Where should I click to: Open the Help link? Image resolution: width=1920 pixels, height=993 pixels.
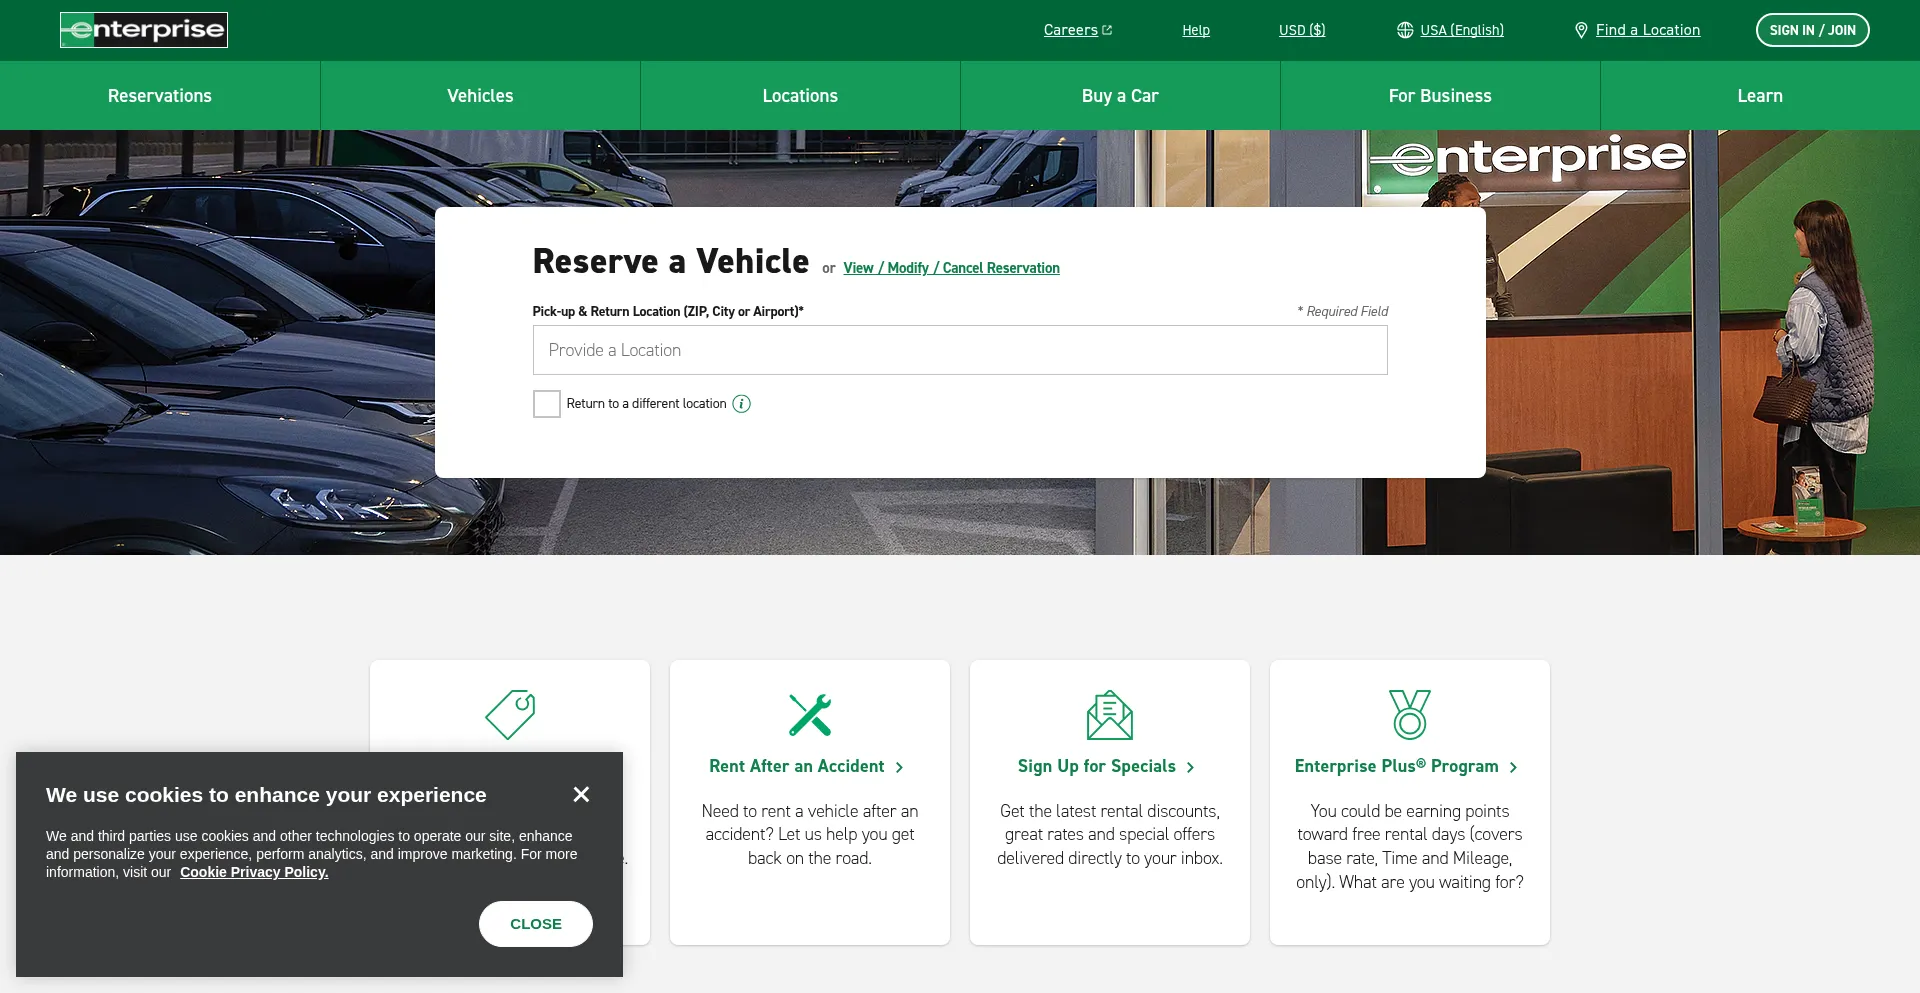[1196, 30]
